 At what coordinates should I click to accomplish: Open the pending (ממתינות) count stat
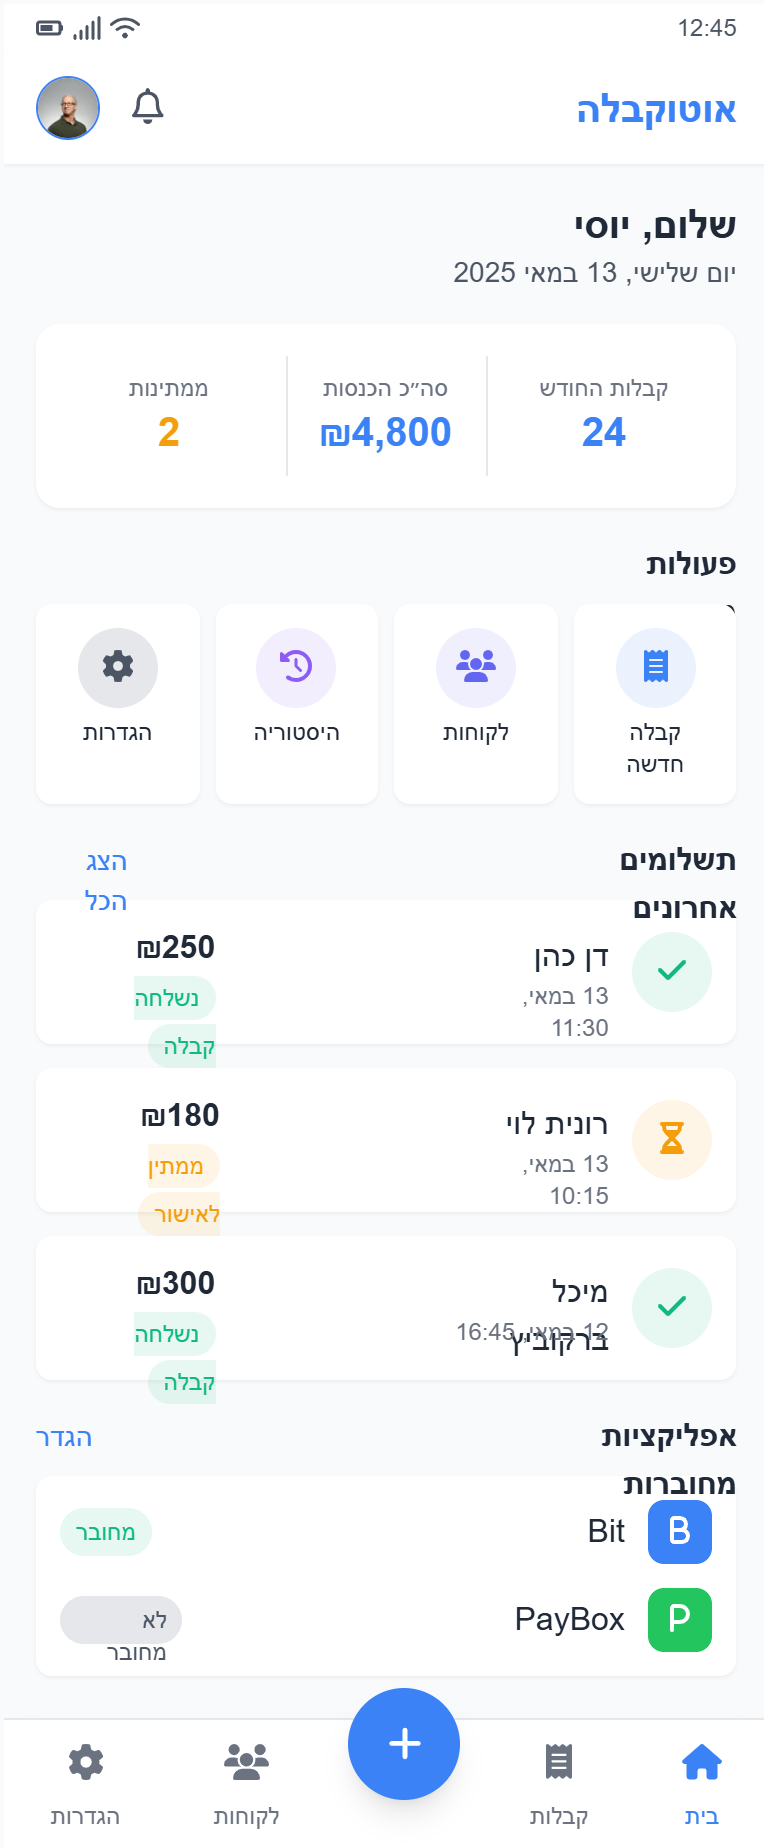click(168, 416)
